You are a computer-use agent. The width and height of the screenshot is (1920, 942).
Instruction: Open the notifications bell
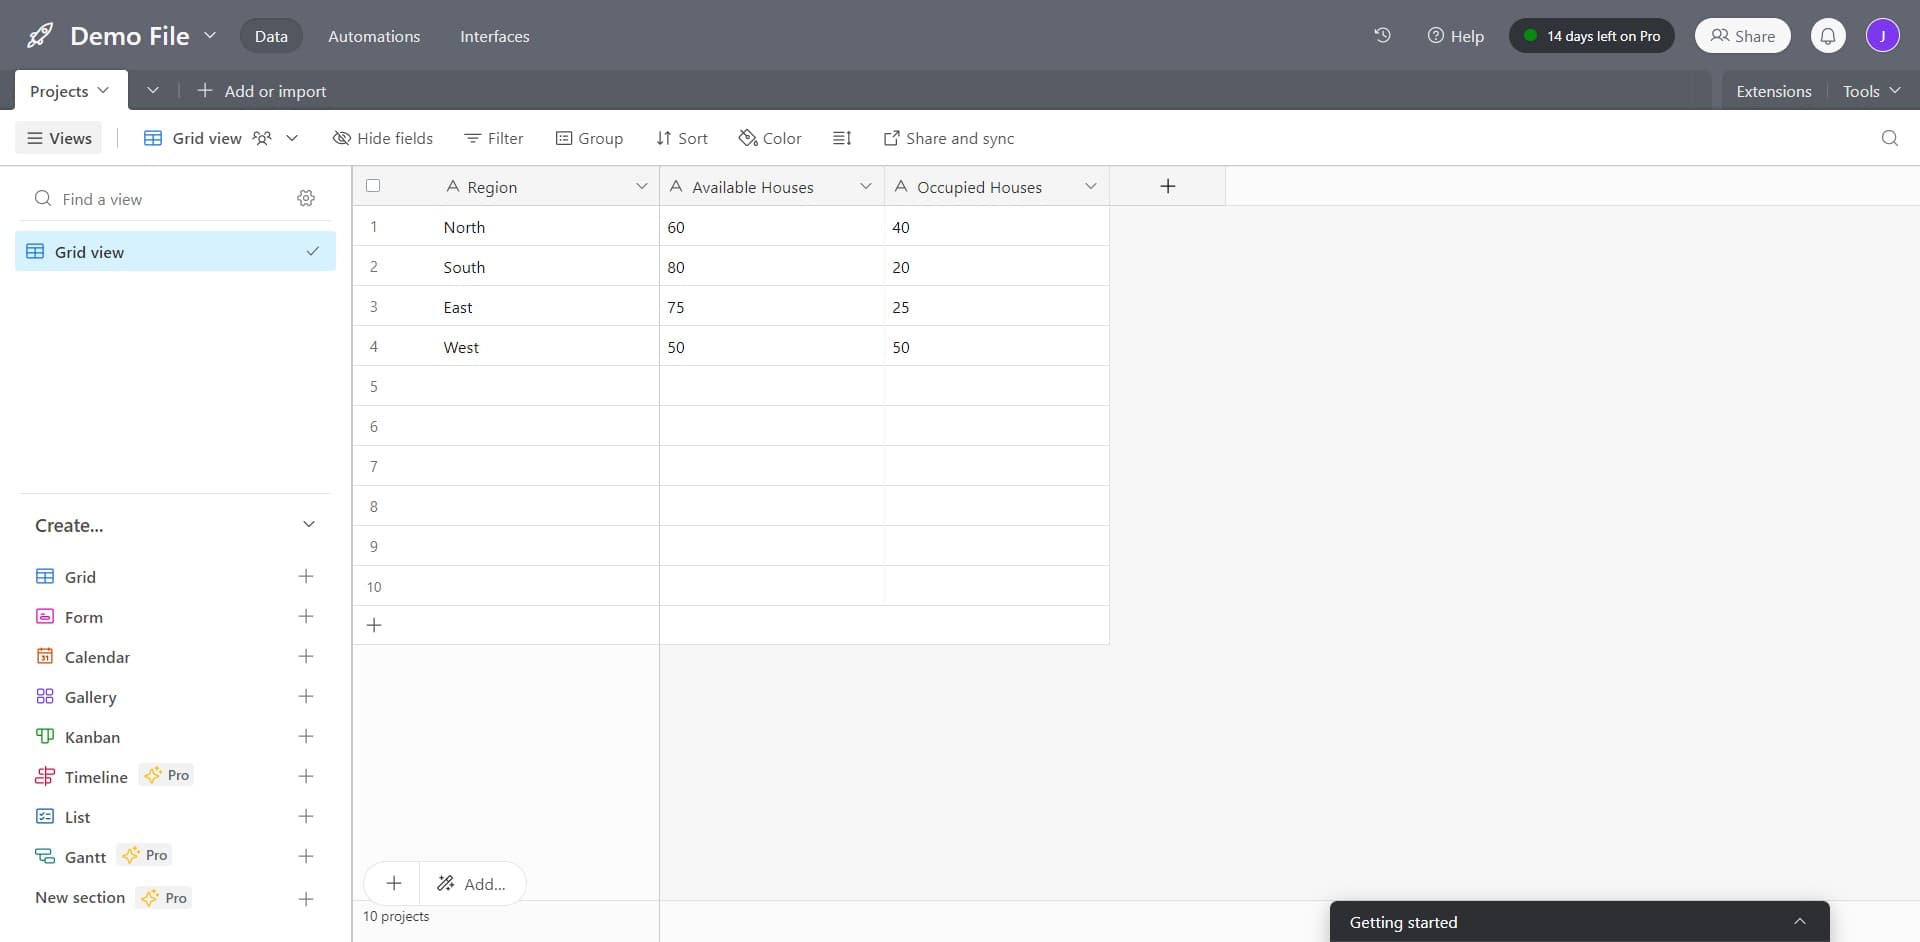[x=1828, y=35]
